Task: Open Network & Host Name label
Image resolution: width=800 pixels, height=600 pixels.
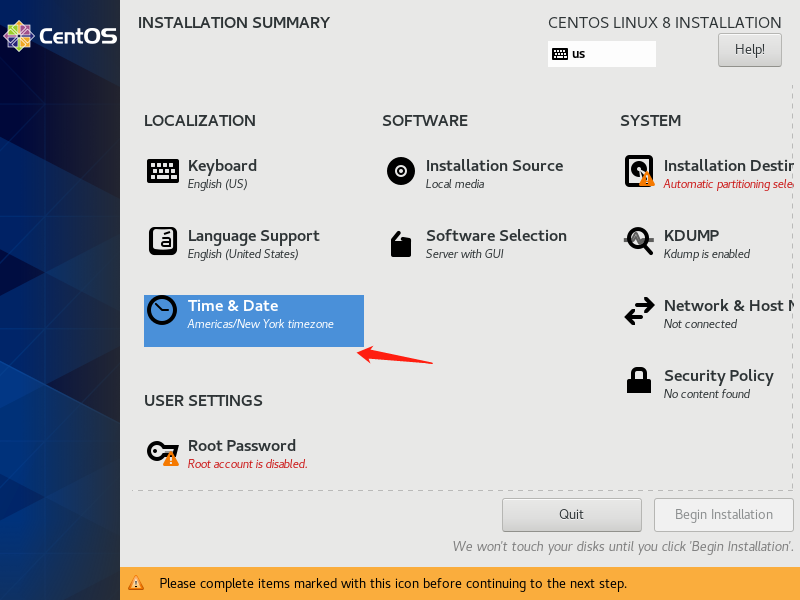Action: pyautogui.click(x=729, y=306)
